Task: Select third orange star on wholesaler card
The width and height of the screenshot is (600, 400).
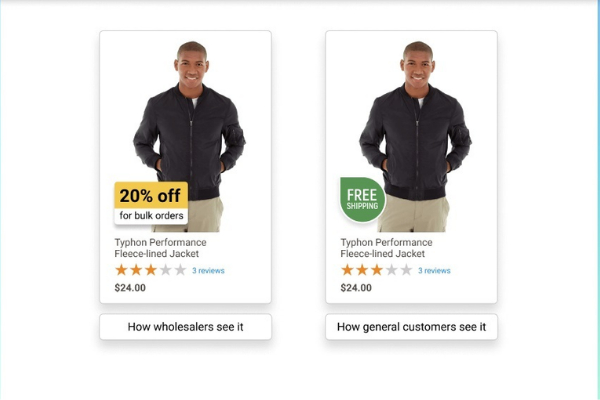Action: pyautogui.click(x=151, y=270)
